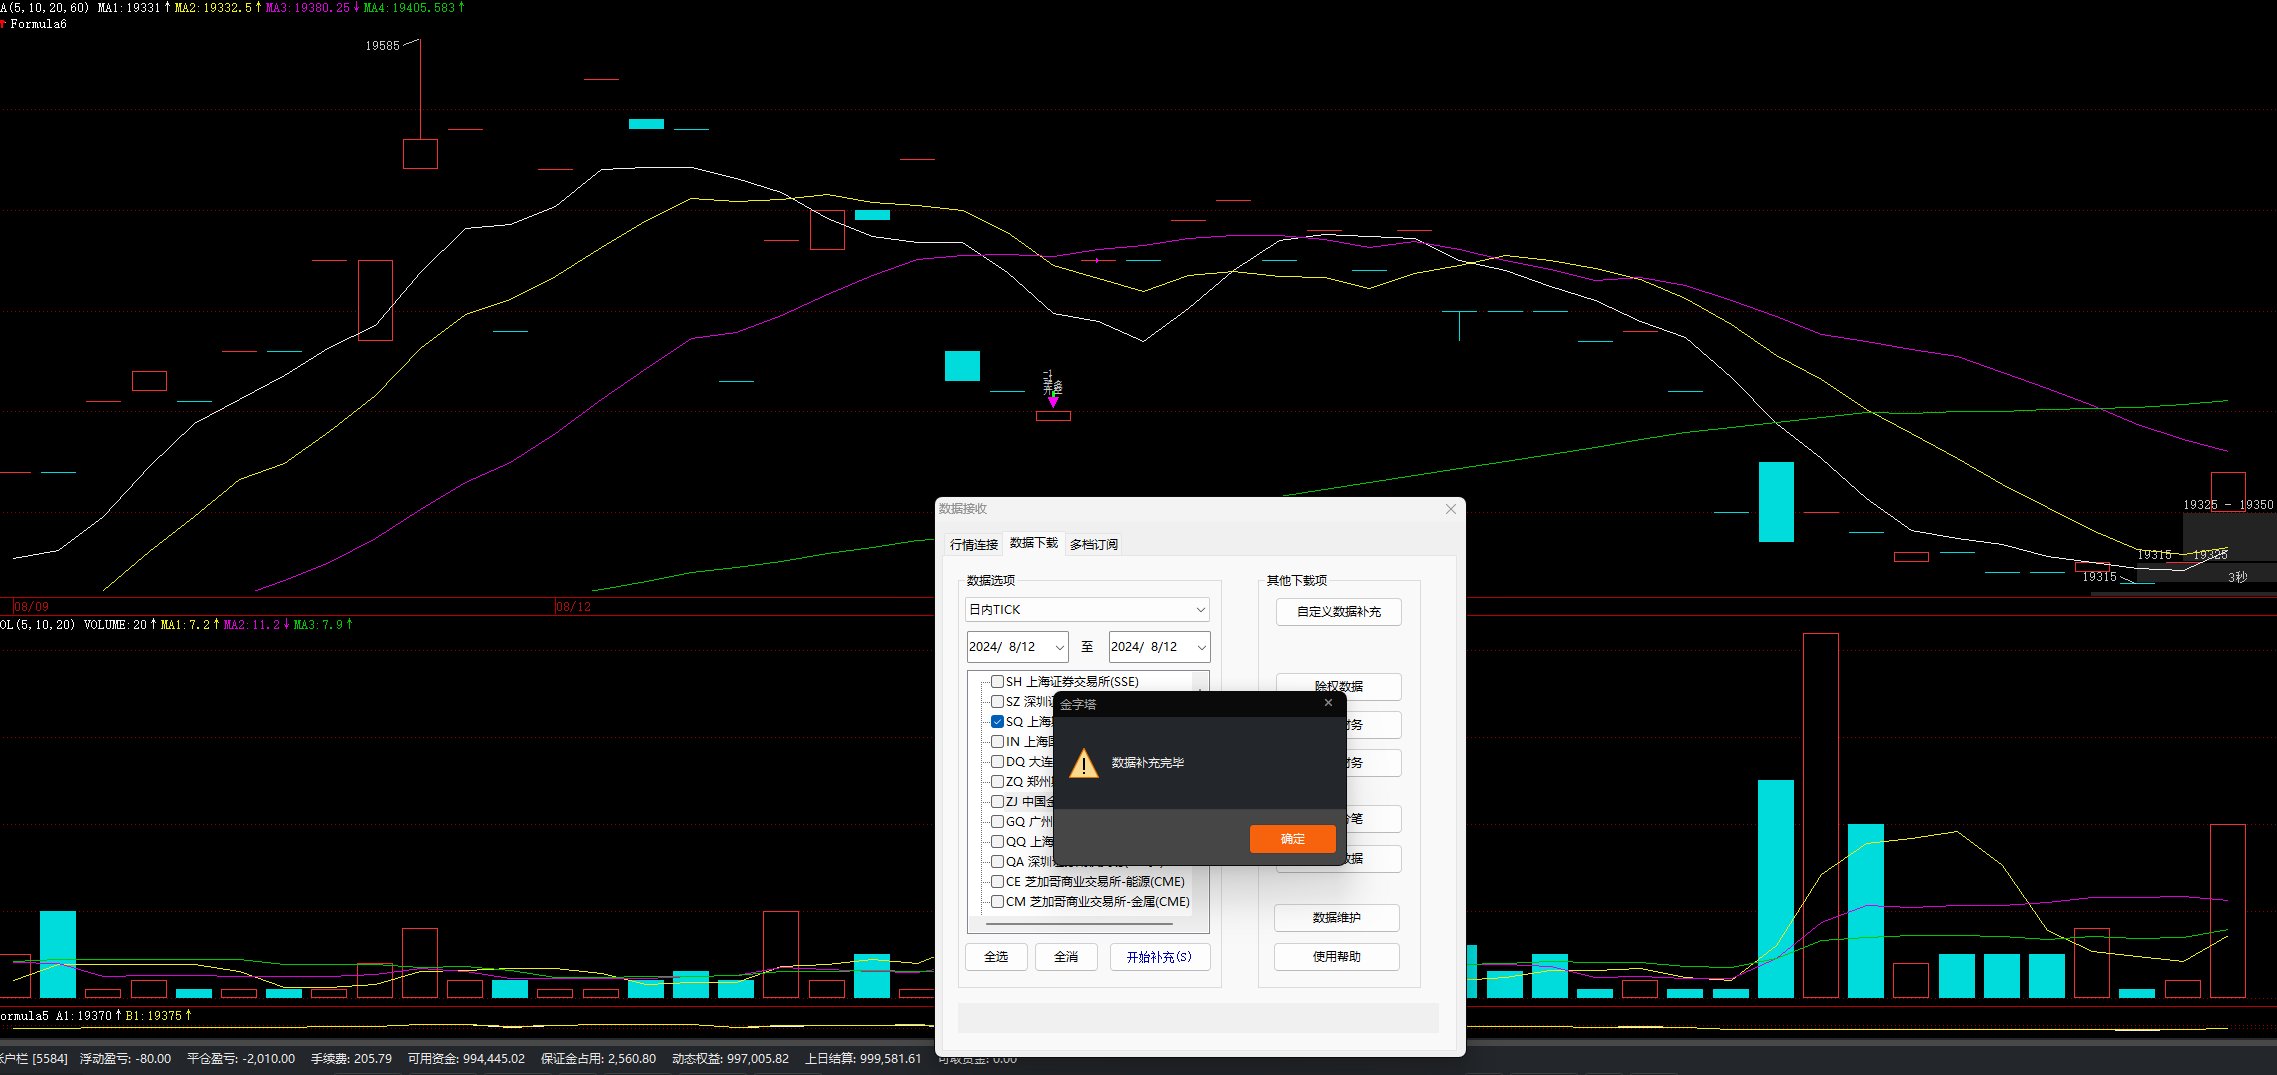
Task: Close the 金字塔 message popup
Action: coord(1328,703)
